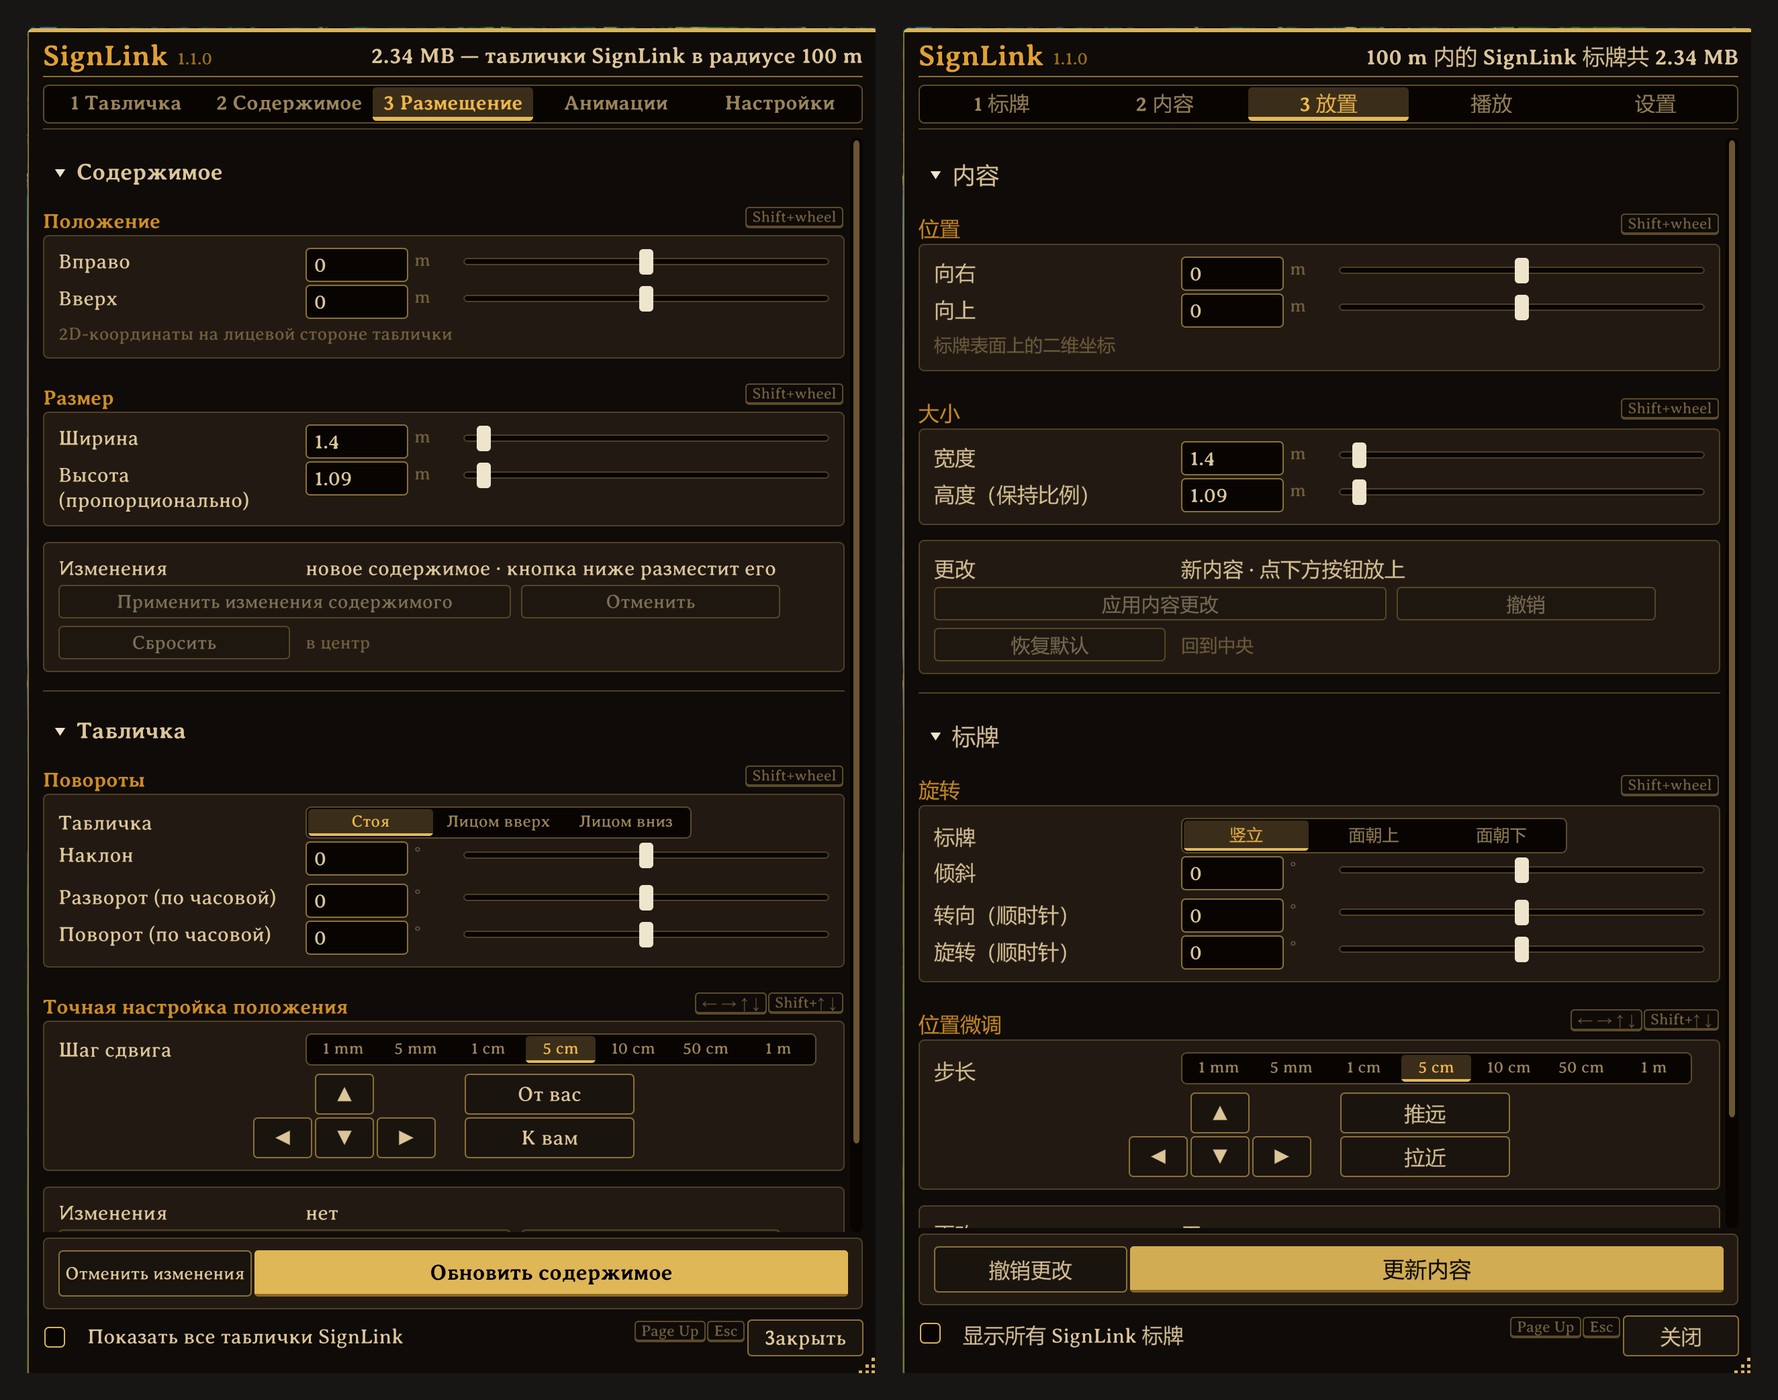Screen dimensions: 1778x1400
Task: Click the 撤销更改 button
Action: click(1030, 1270)
